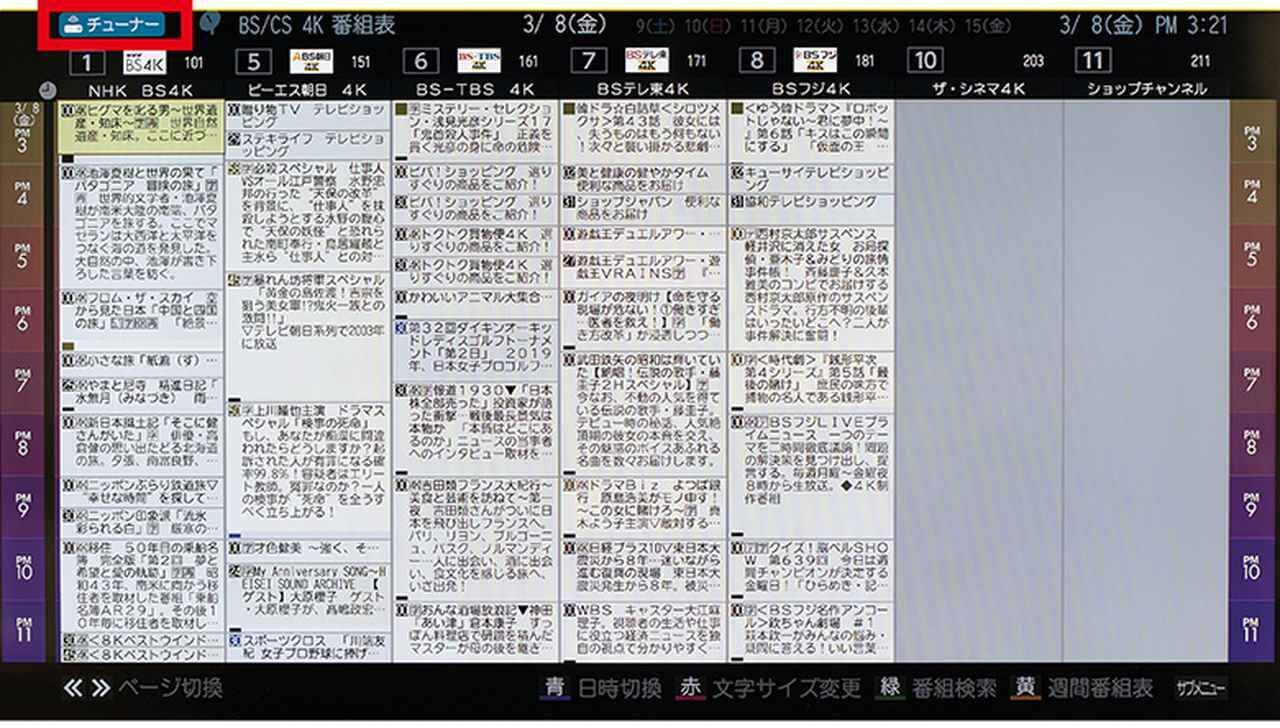Image resolution: width=1280 pixels, height=728 pixels.
Task: Go to next page with » arrow
Action: click(100, 689)
